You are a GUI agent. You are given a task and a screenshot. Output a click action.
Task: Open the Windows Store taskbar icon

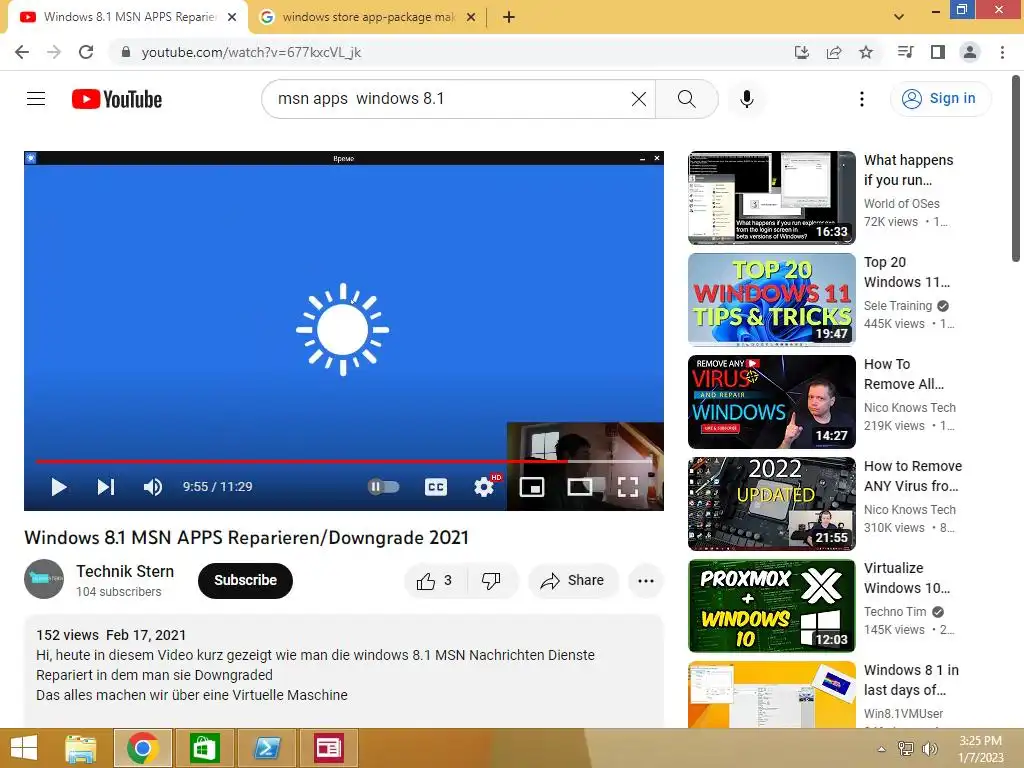click(x=204, y=748)
